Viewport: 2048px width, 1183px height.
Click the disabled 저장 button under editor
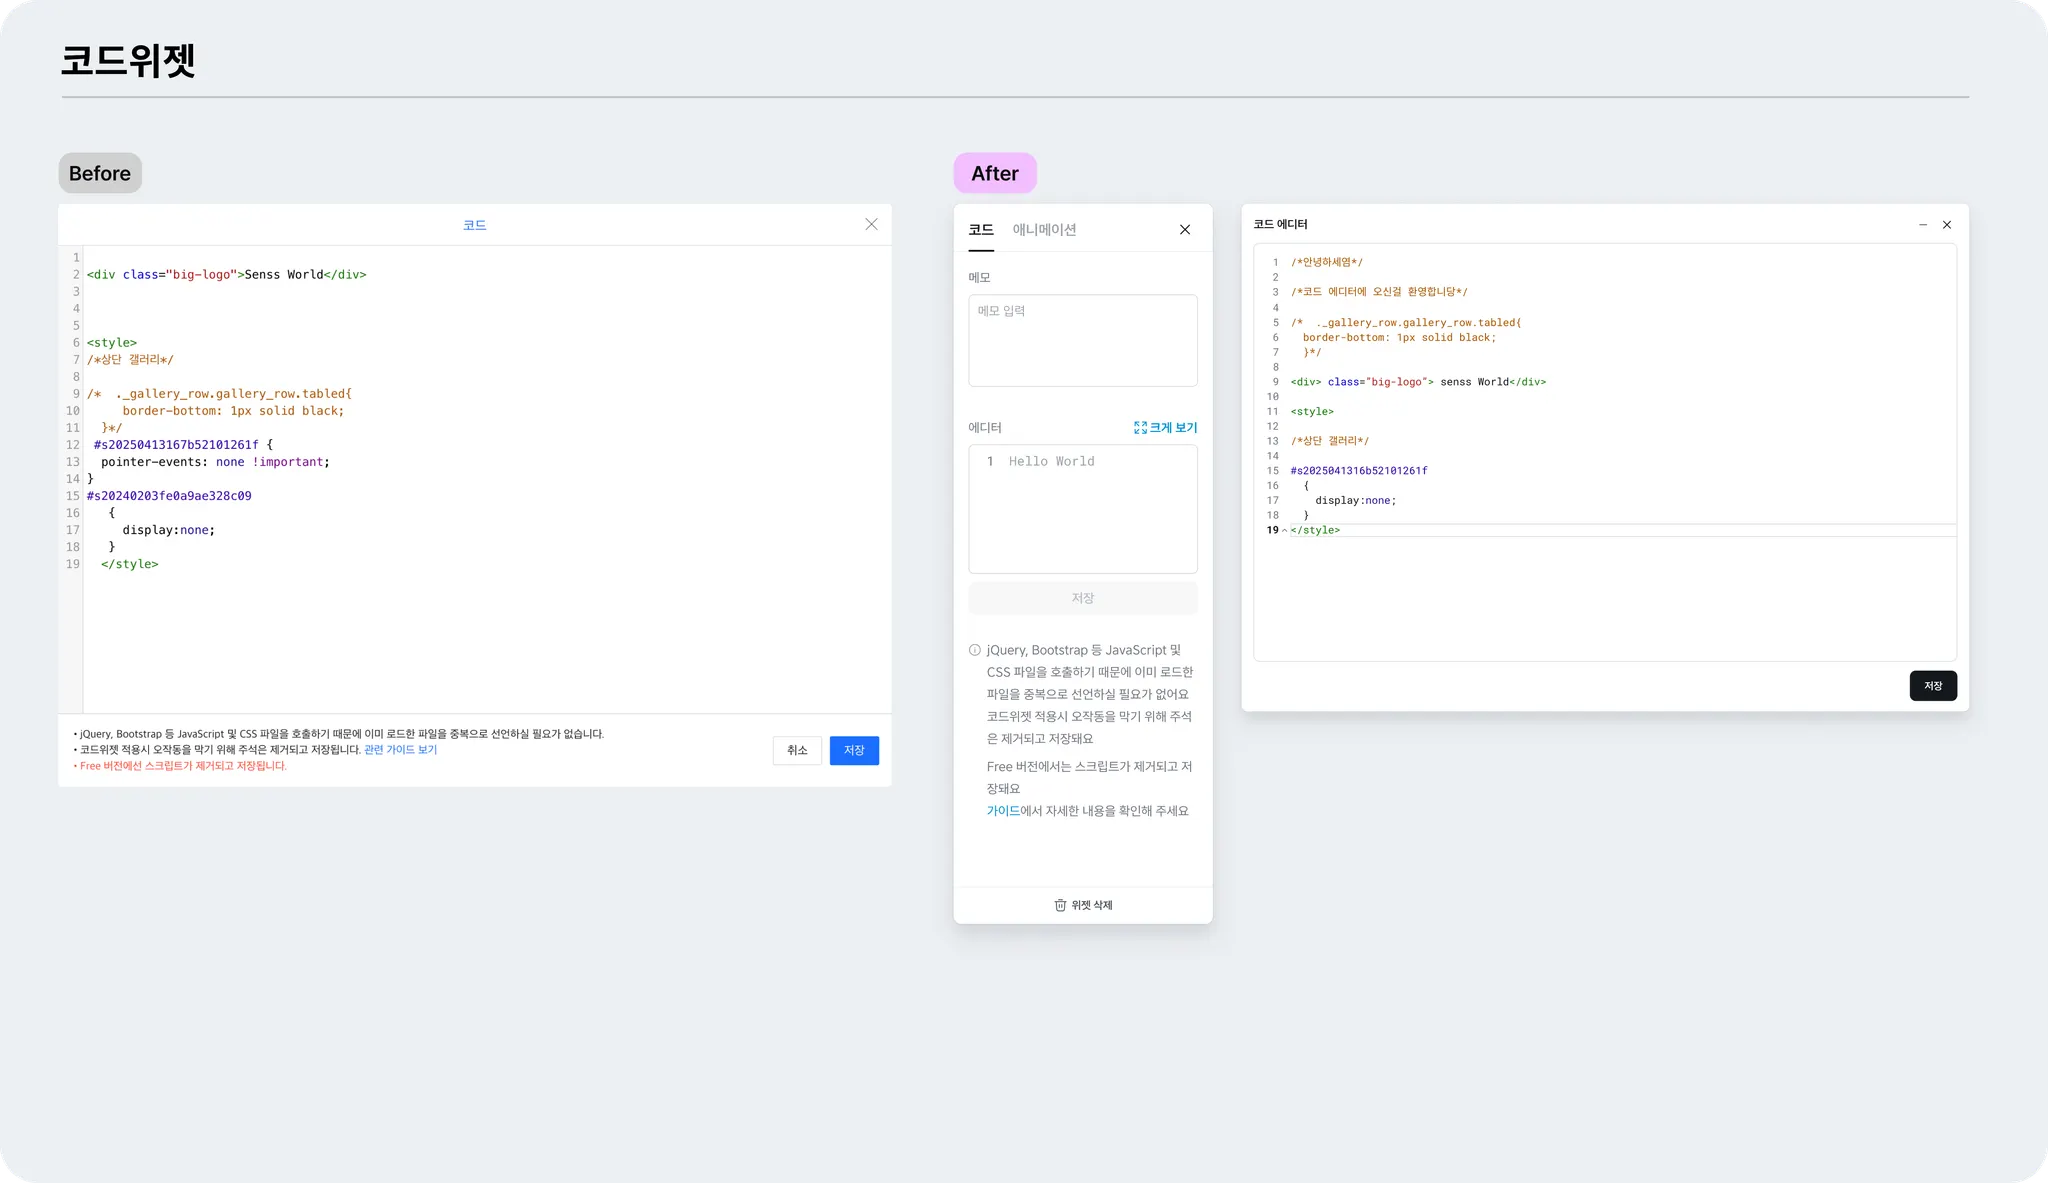pyautogui.click(x=1083, y=598)
